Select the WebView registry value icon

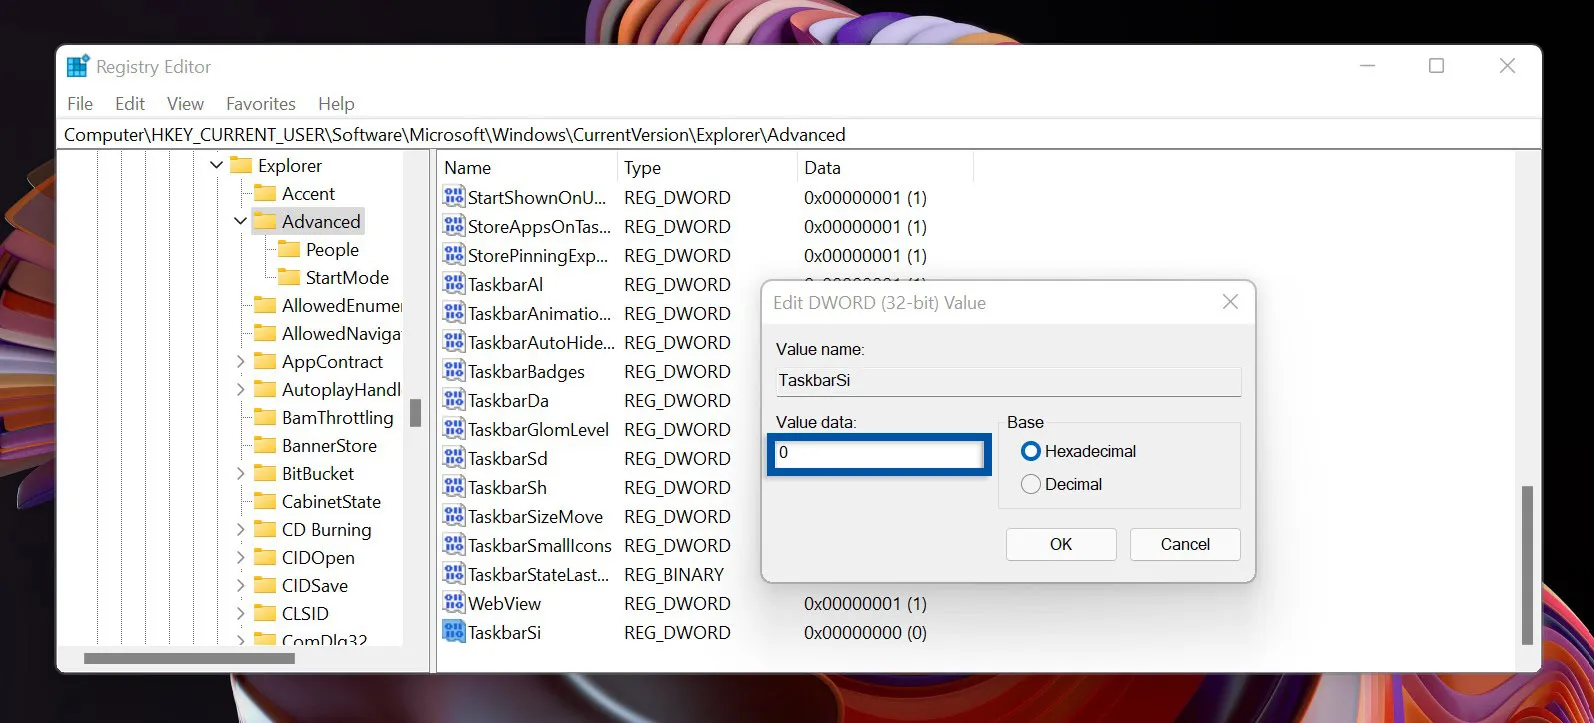coord(454,603)
